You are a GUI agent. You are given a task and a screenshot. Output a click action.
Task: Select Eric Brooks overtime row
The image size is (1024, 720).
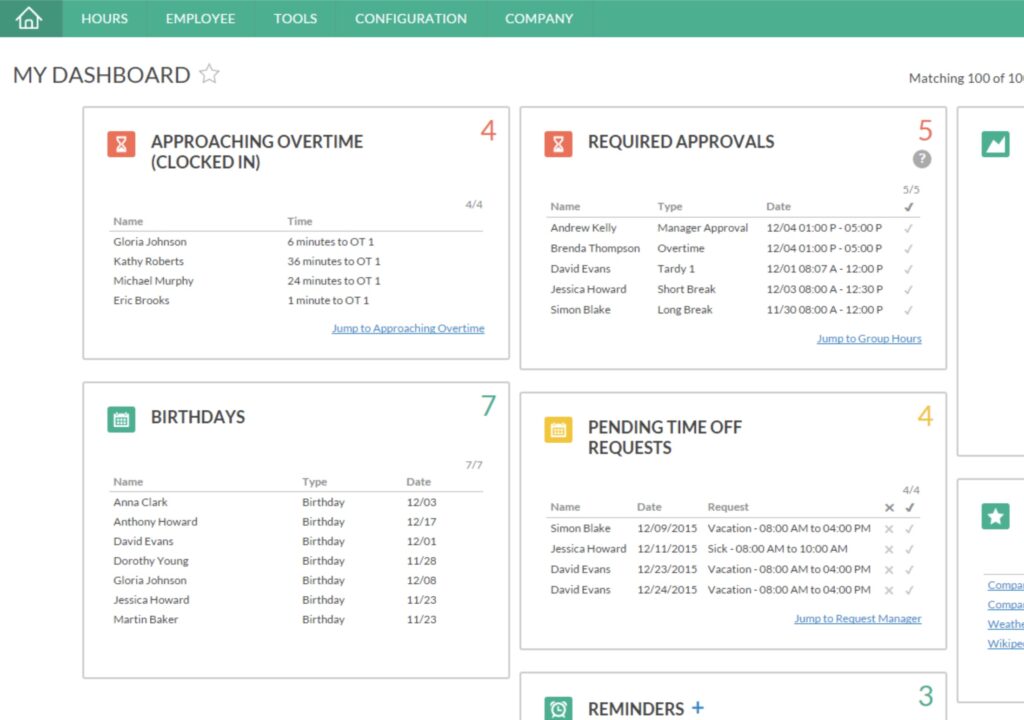pos(296,301)
